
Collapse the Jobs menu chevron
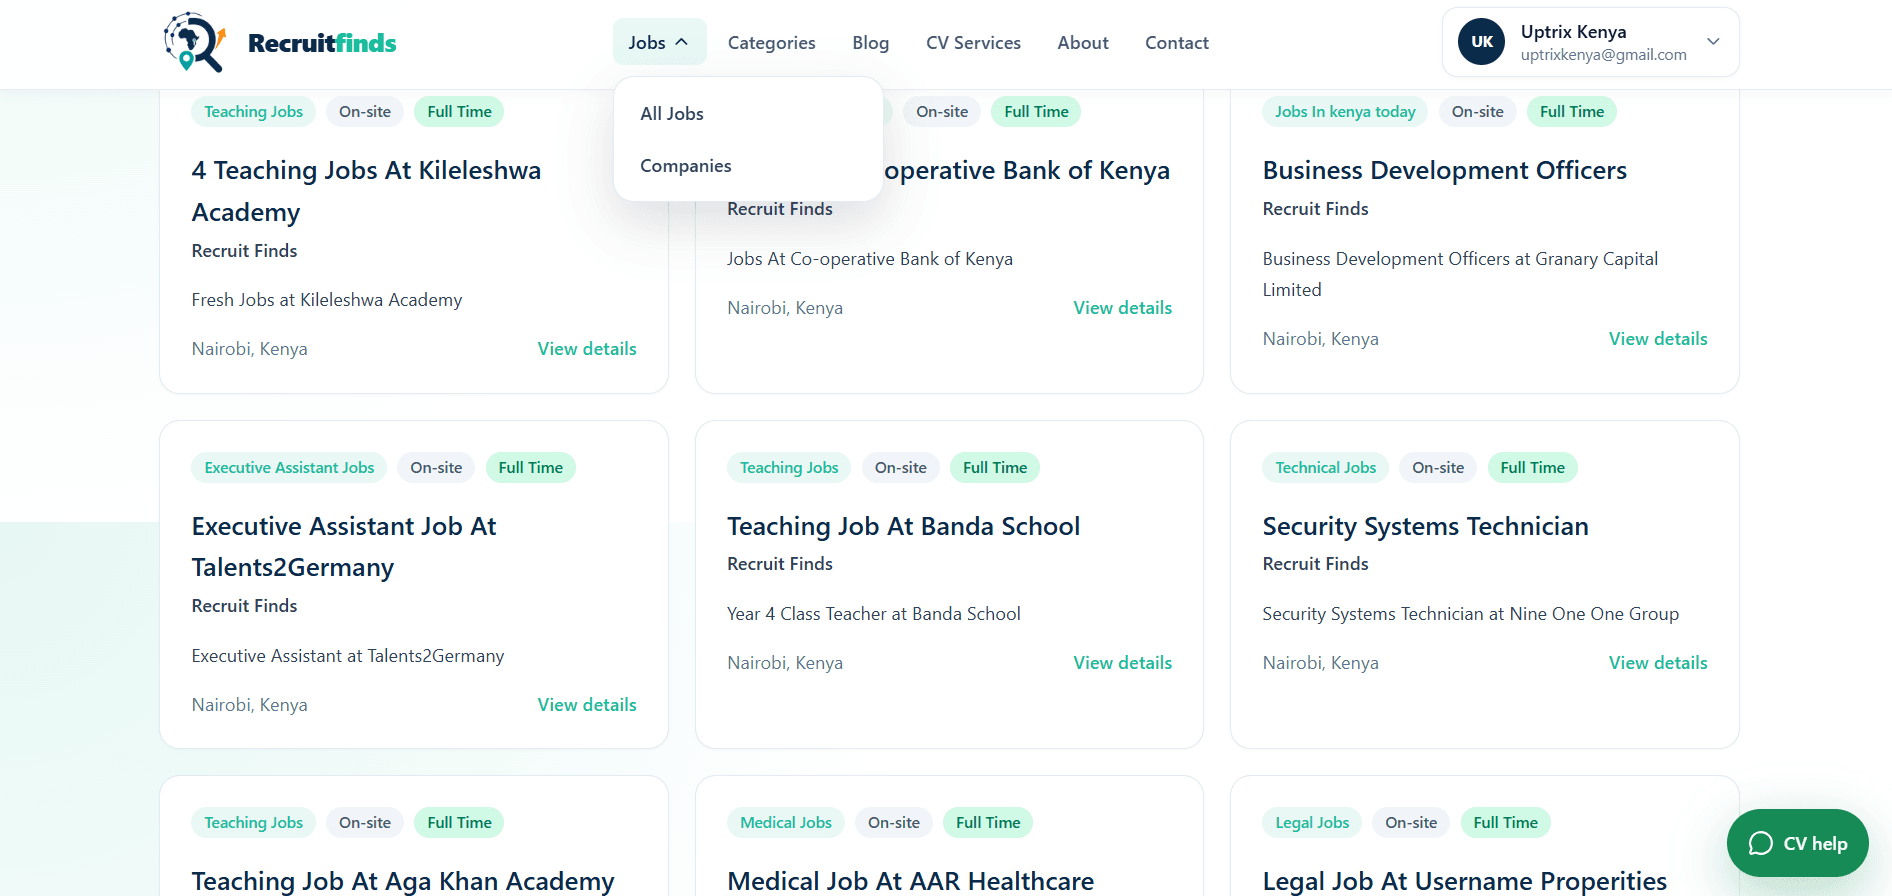coord(682,42)
